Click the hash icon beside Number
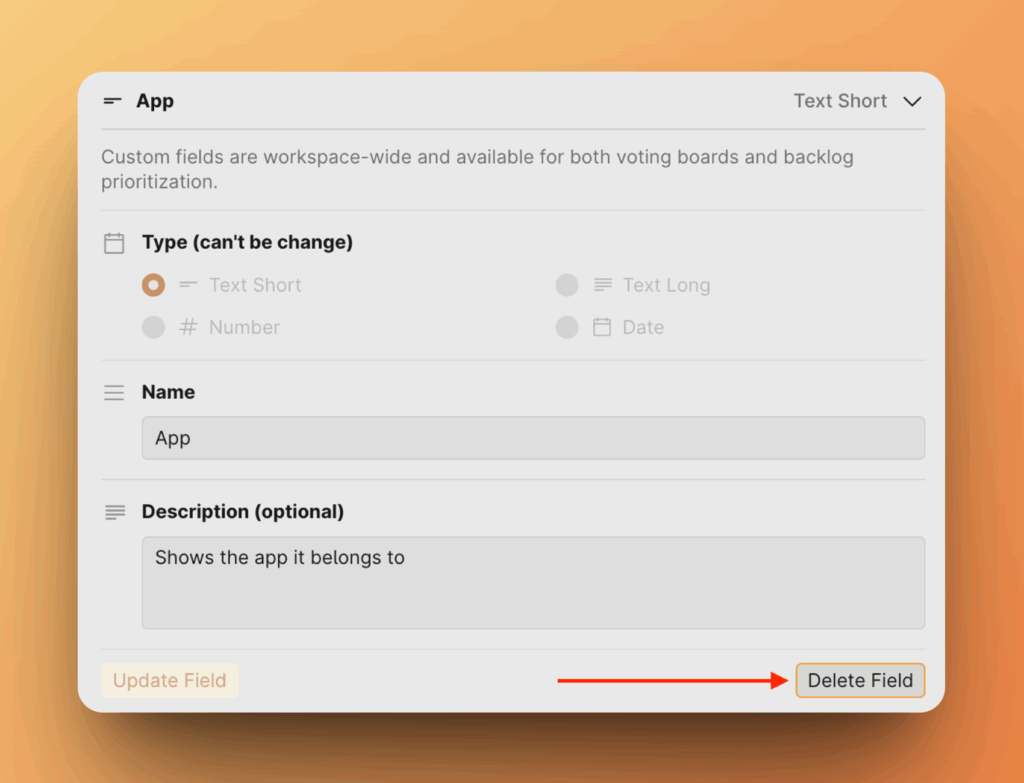This screenshot has width=1024, height=783. 188,327
